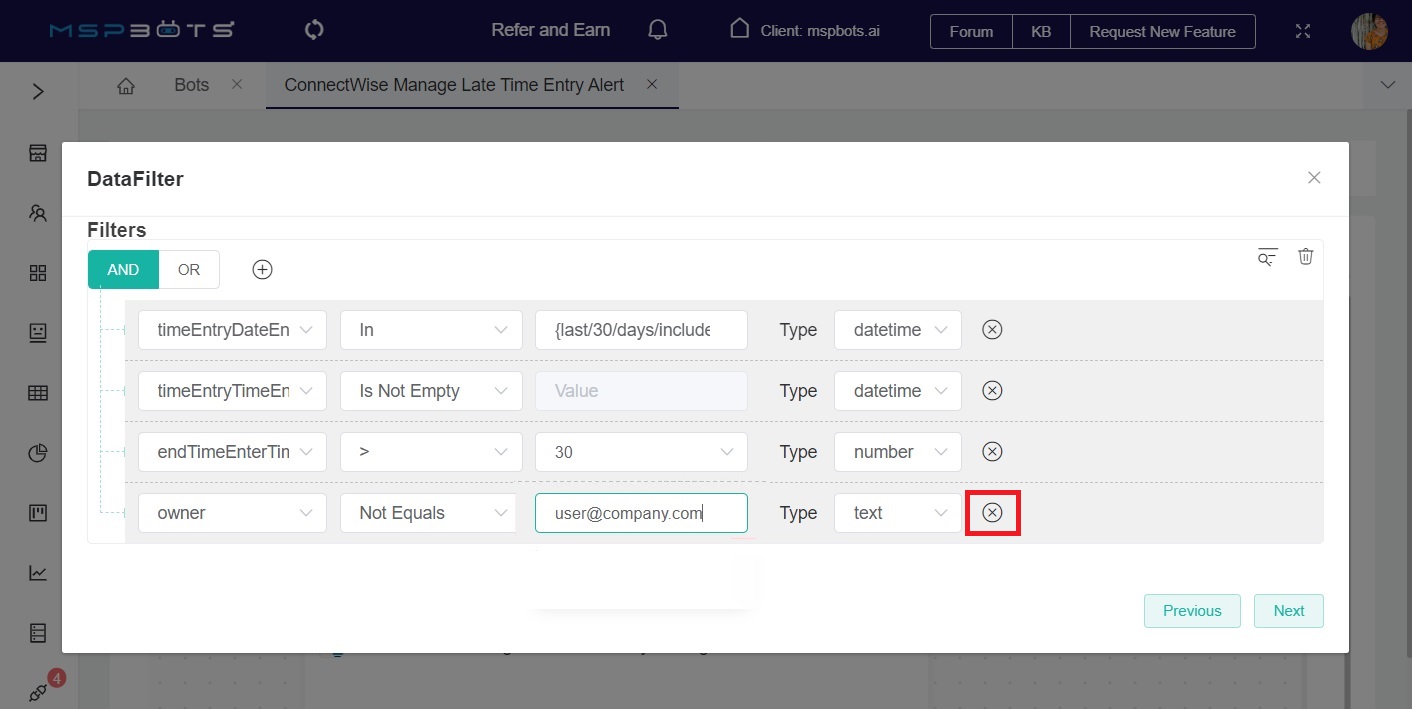Remove the endTimeEnterTime filter row
This screenshot has width=1412, height=709.
[x=992, y=452]
